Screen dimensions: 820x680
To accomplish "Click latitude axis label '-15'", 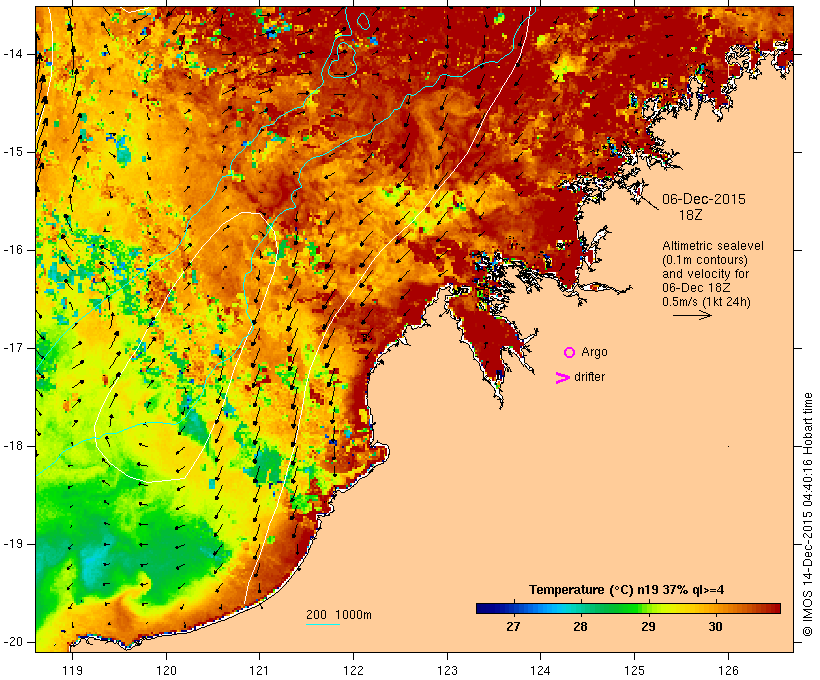I will [13, 152].
